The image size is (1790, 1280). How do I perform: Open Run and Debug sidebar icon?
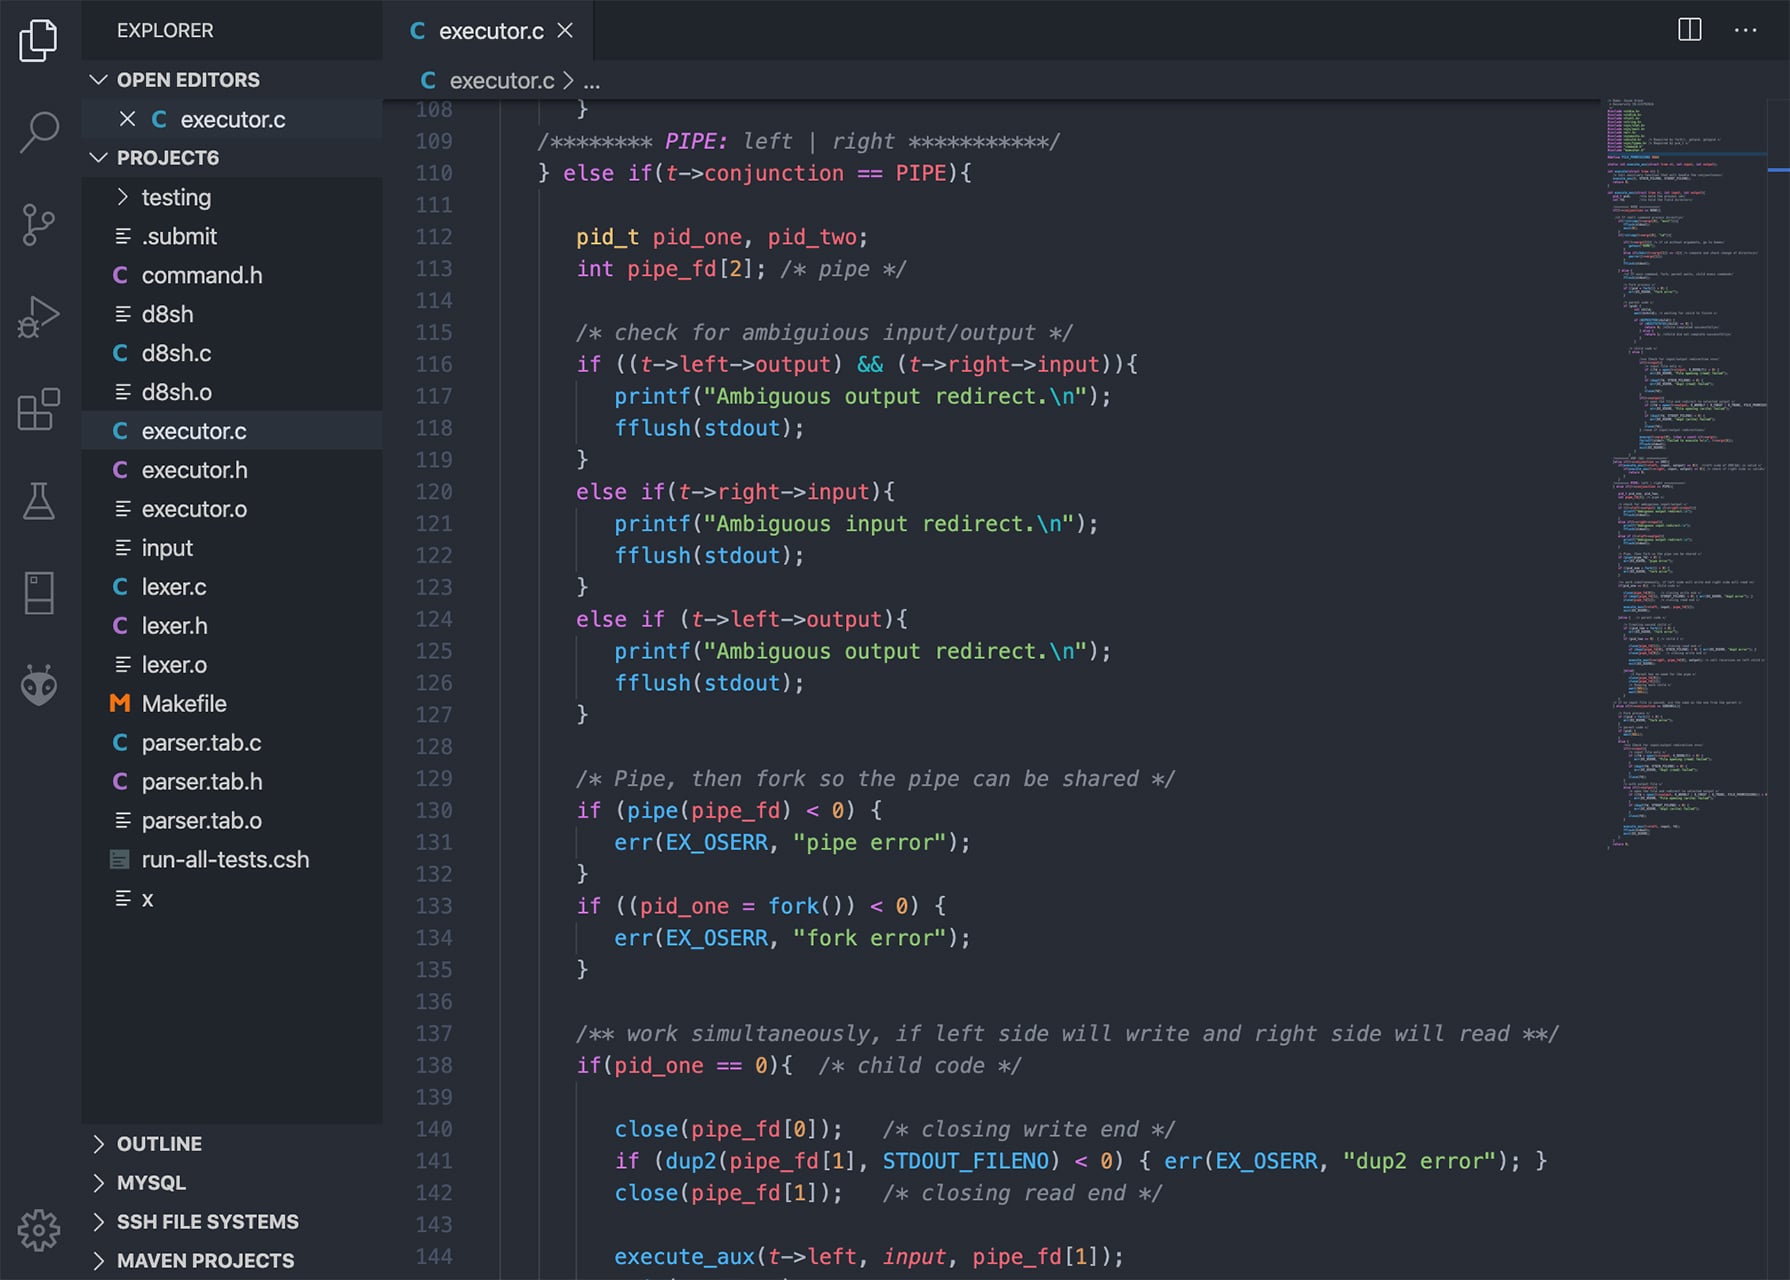click(x=38, y=315)
